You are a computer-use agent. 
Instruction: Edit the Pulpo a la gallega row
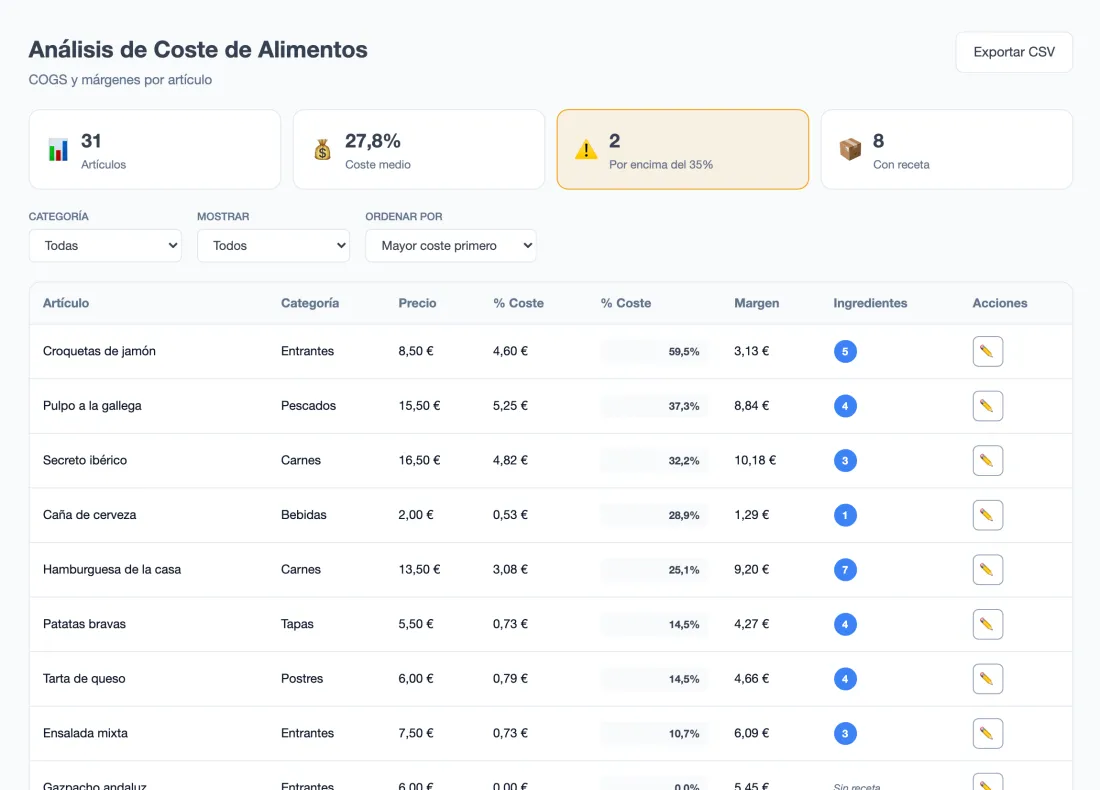987,406
